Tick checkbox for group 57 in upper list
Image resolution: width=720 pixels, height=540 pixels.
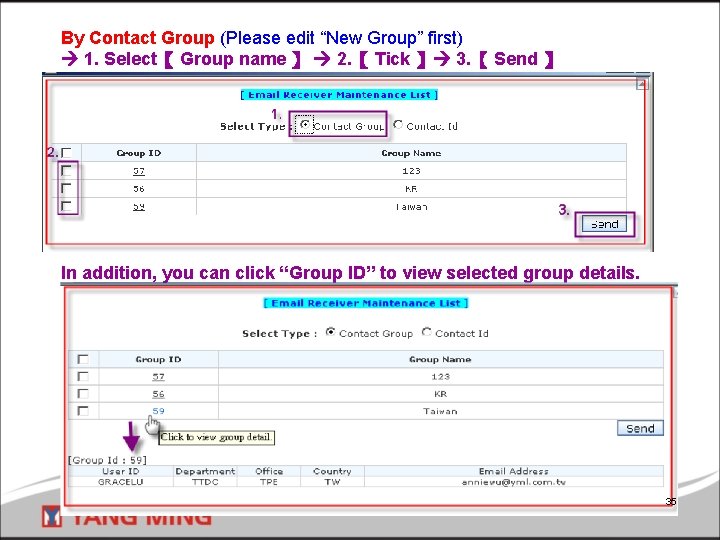click(x=67, y=171)
